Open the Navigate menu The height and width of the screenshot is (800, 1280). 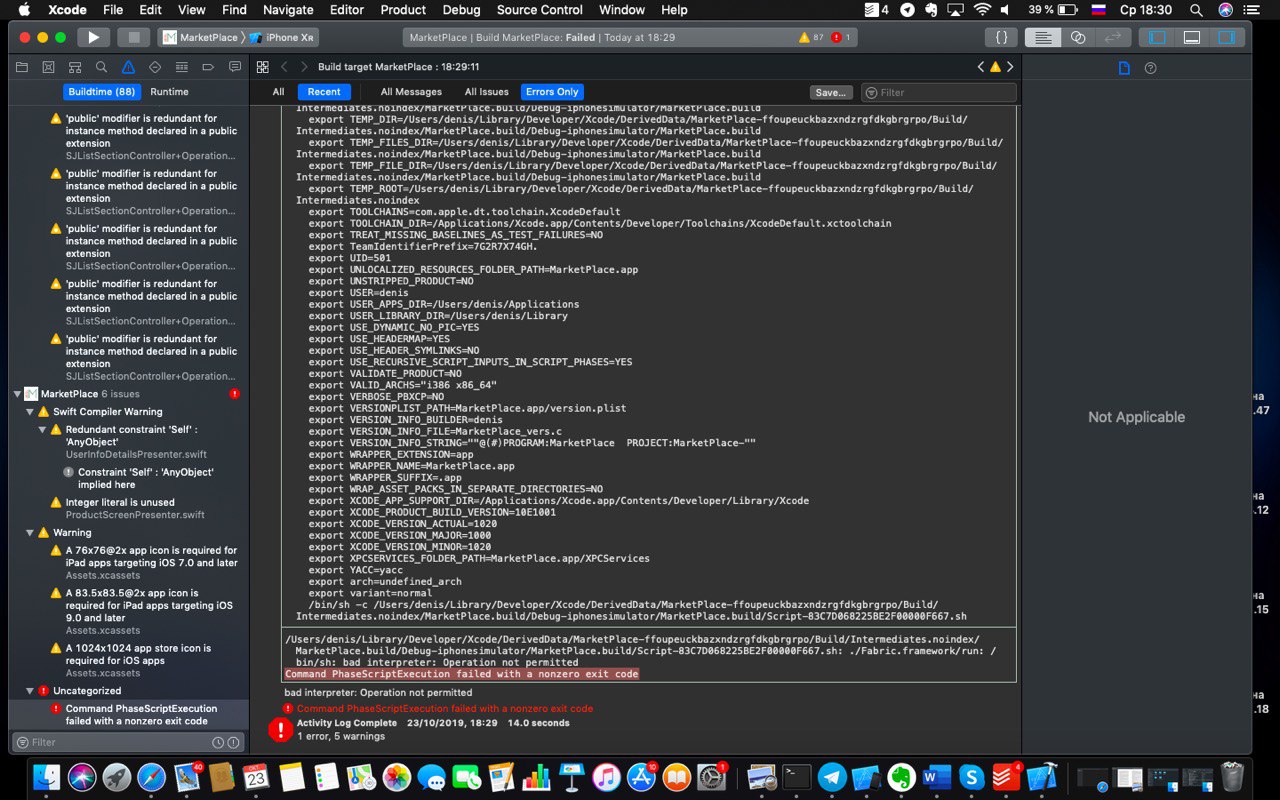coord(288,10)
